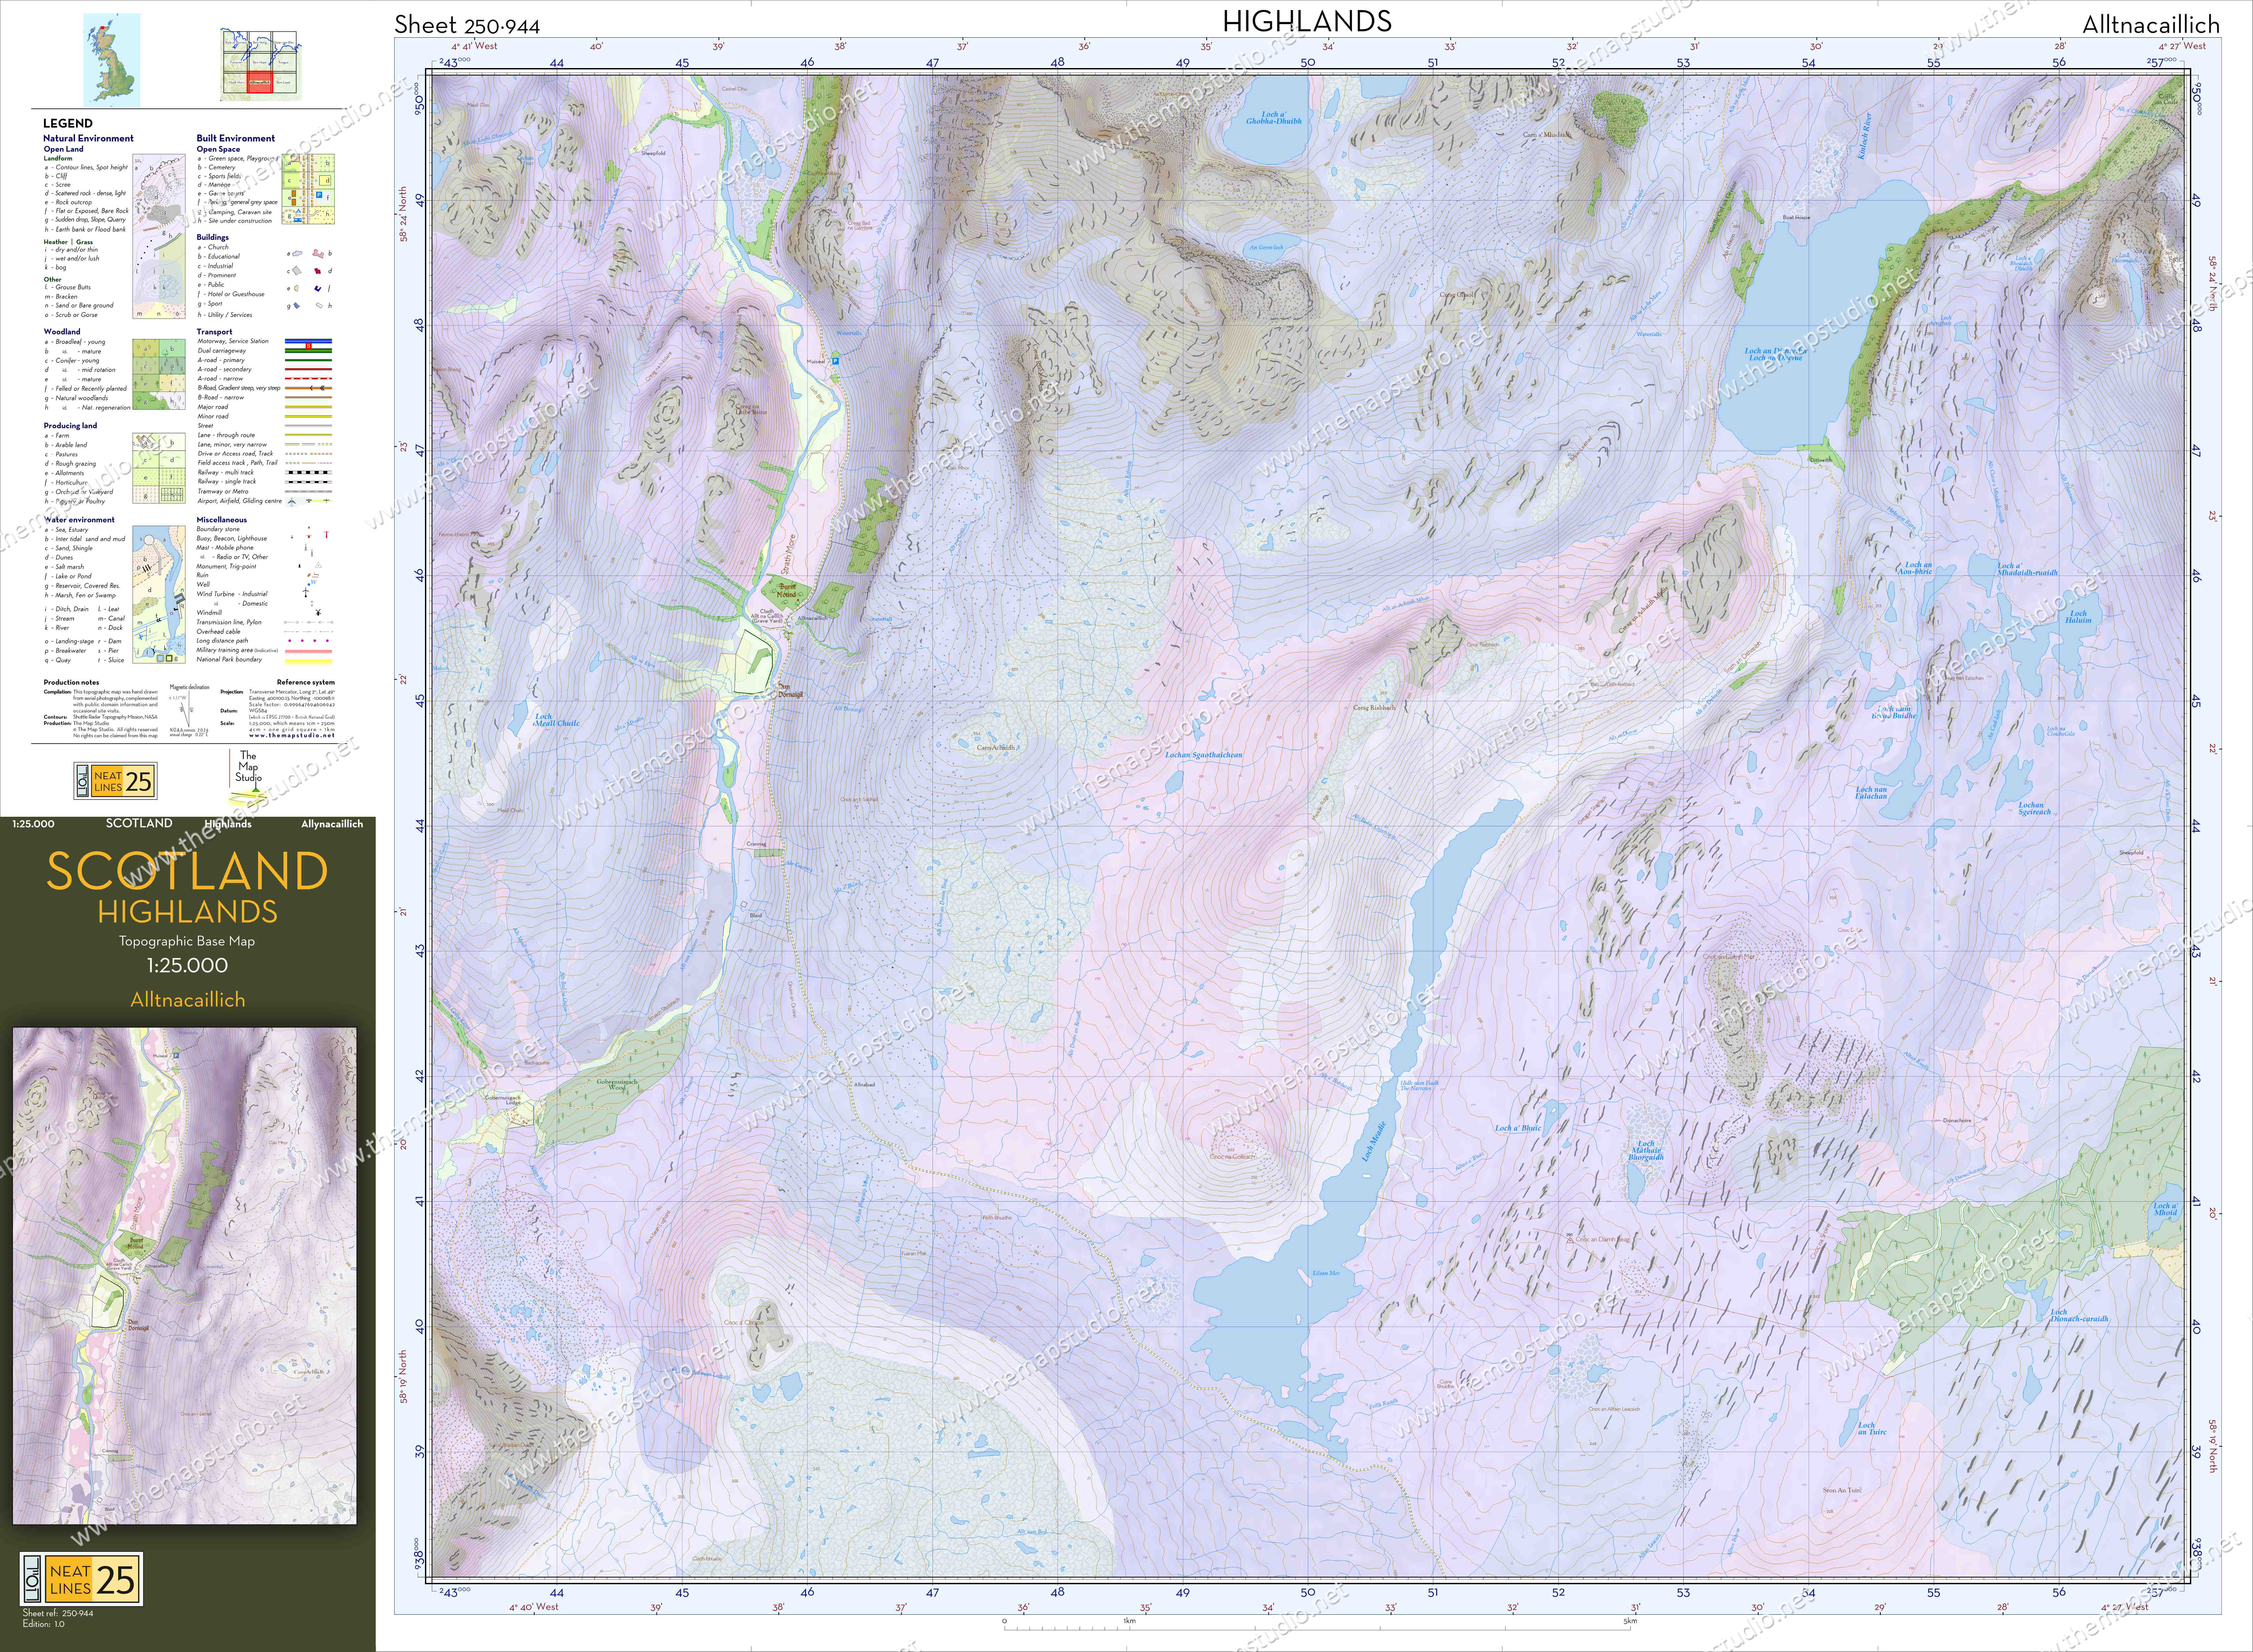
Task: Click the "Gobernuisgach Wood" map label
Action: click(x=617, y=1085)
